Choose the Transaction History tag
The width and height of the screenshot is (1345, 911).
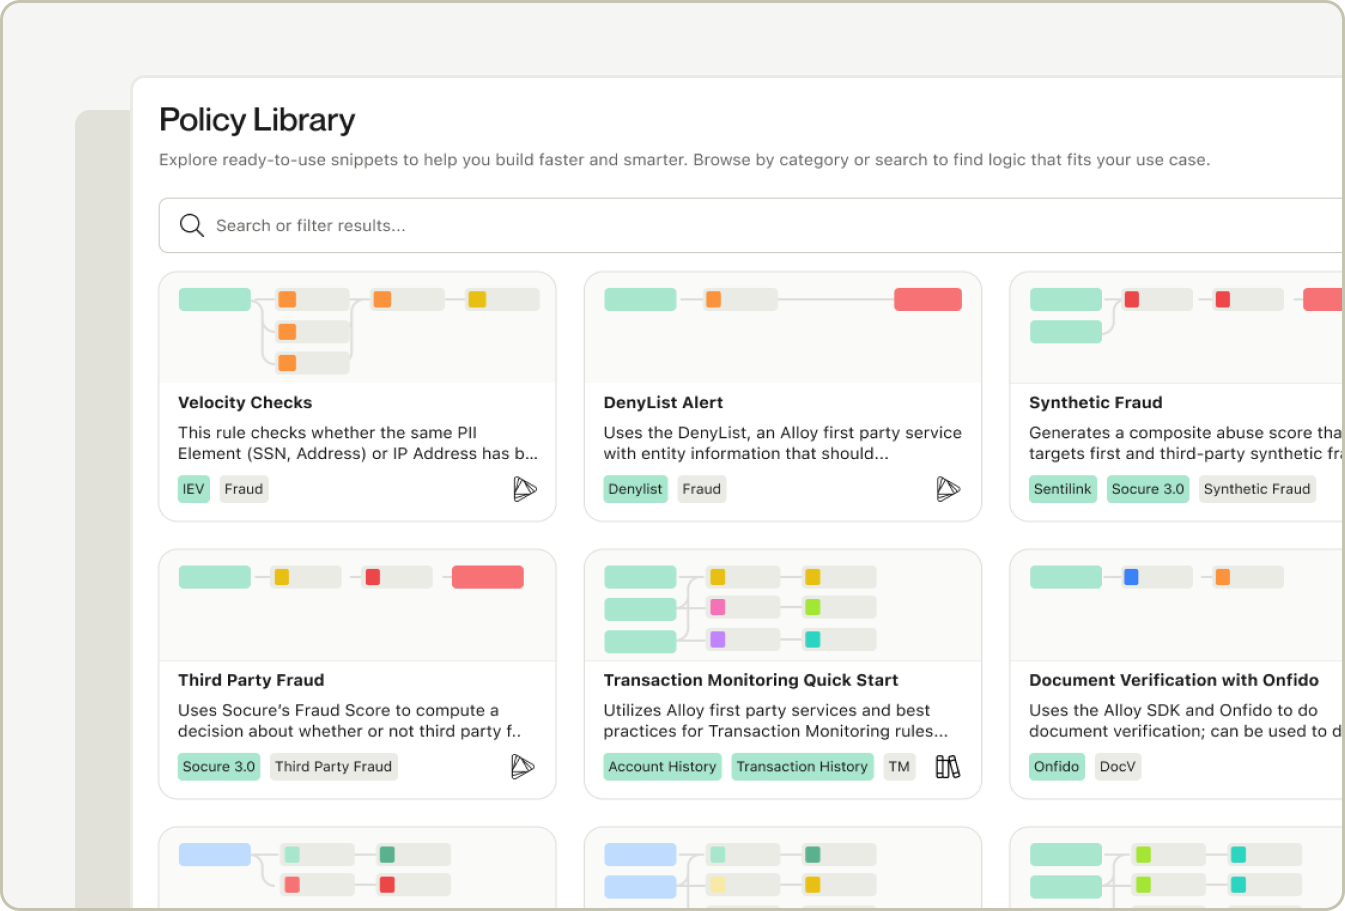coord(802,767)
